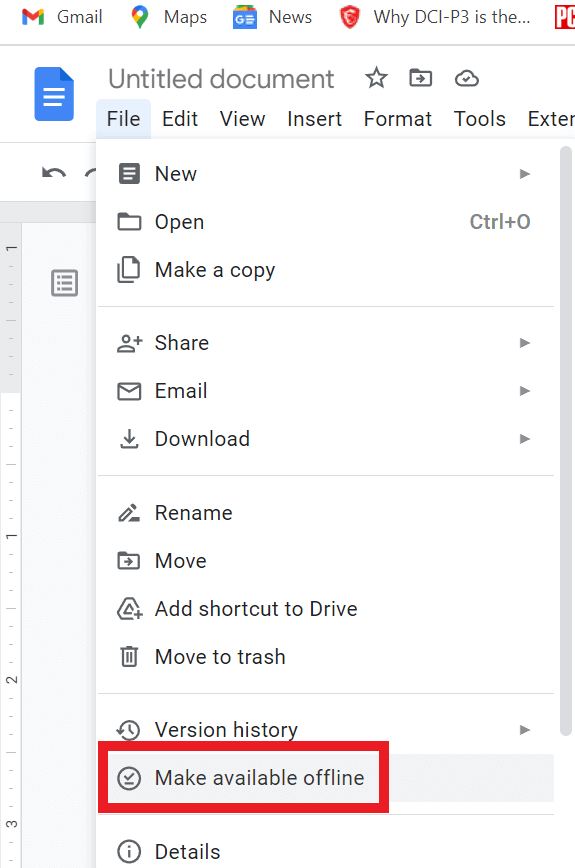The height and width of the screenshot is (868, 575).
Task: Click the File menu scrollbar
Action: click(x=565, y=441)
